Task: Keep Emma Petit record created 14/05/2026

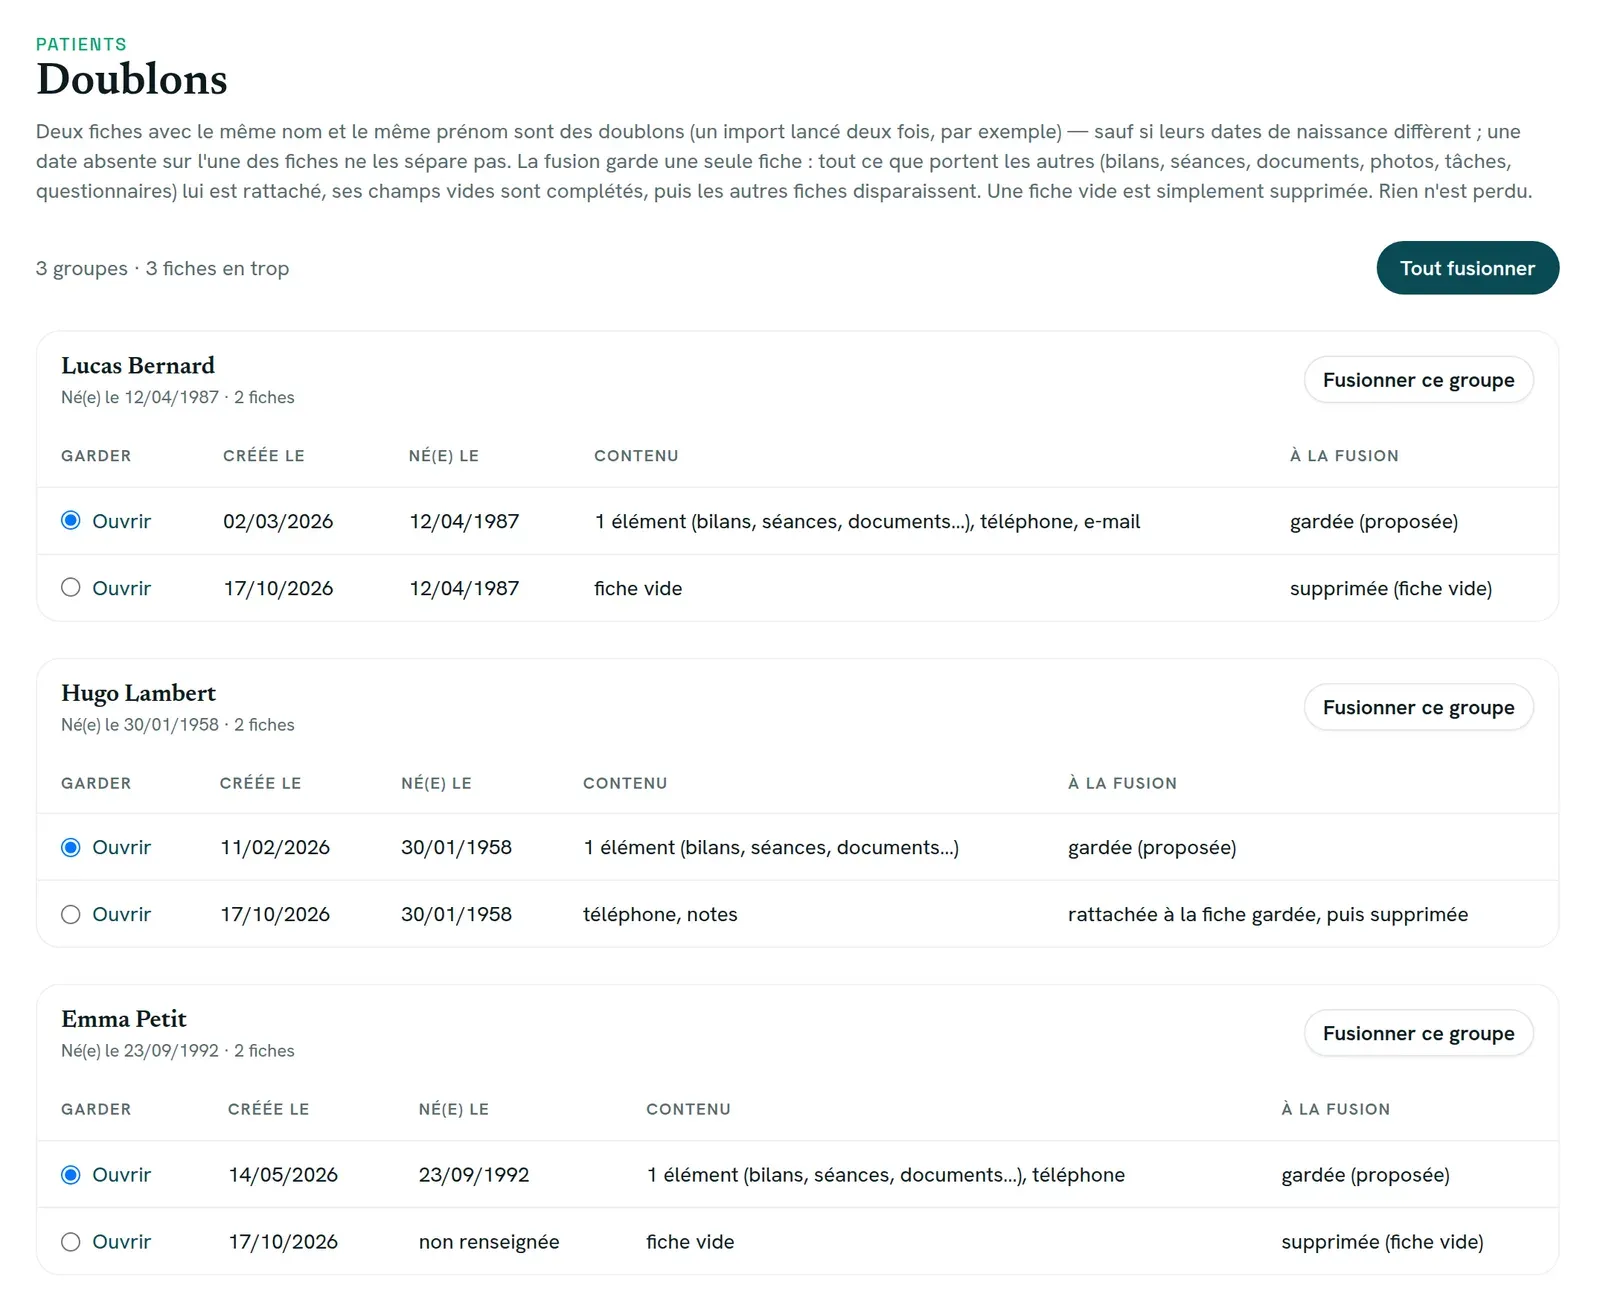Action: tap(71, 1174)
